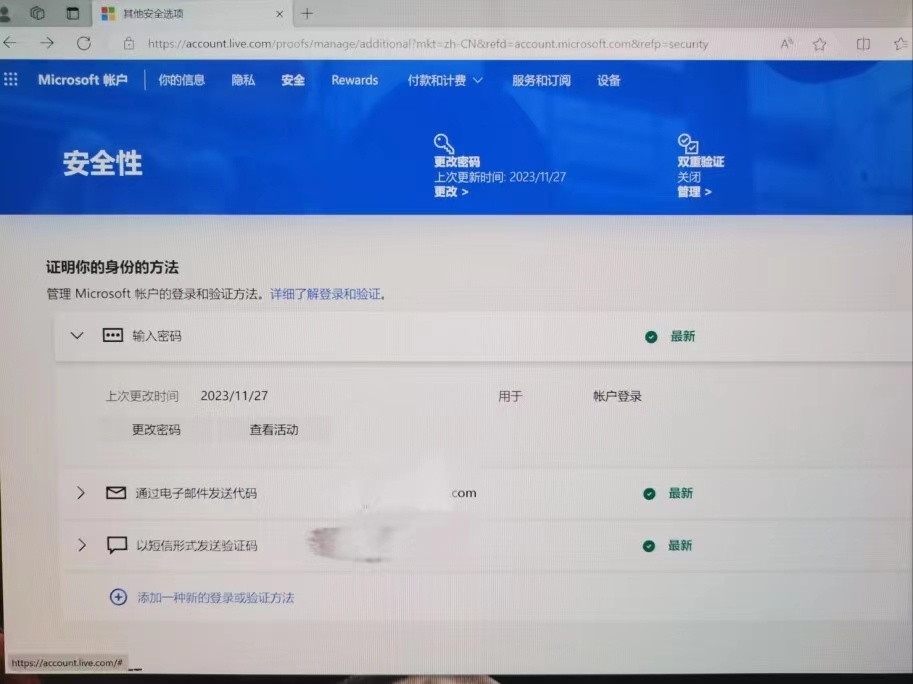Click 添加一种新的登录或验证方法 link
This screenshot has width=913, height=684.
[215, 597]
